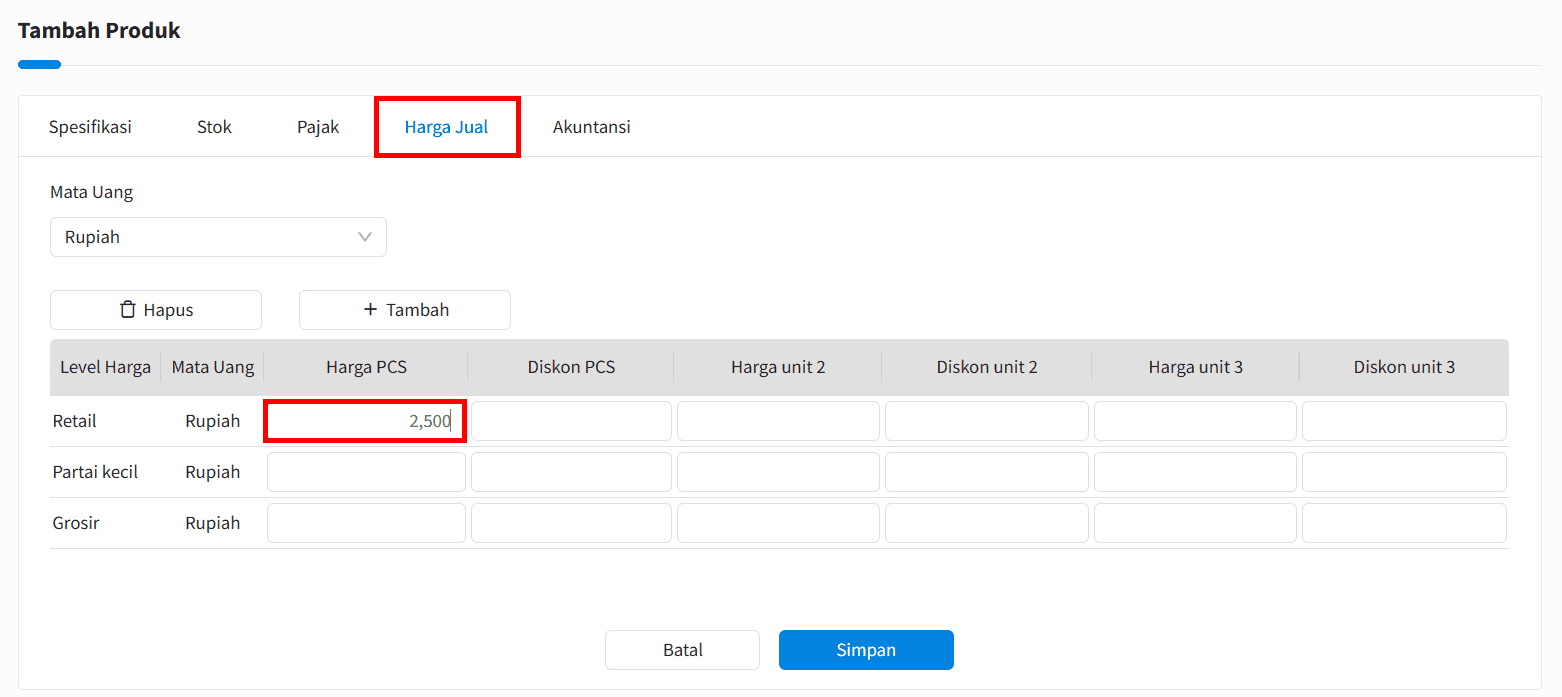1562x697 pixels.
Task: Click the Batal cancel button
Action: tap(682, 650)
